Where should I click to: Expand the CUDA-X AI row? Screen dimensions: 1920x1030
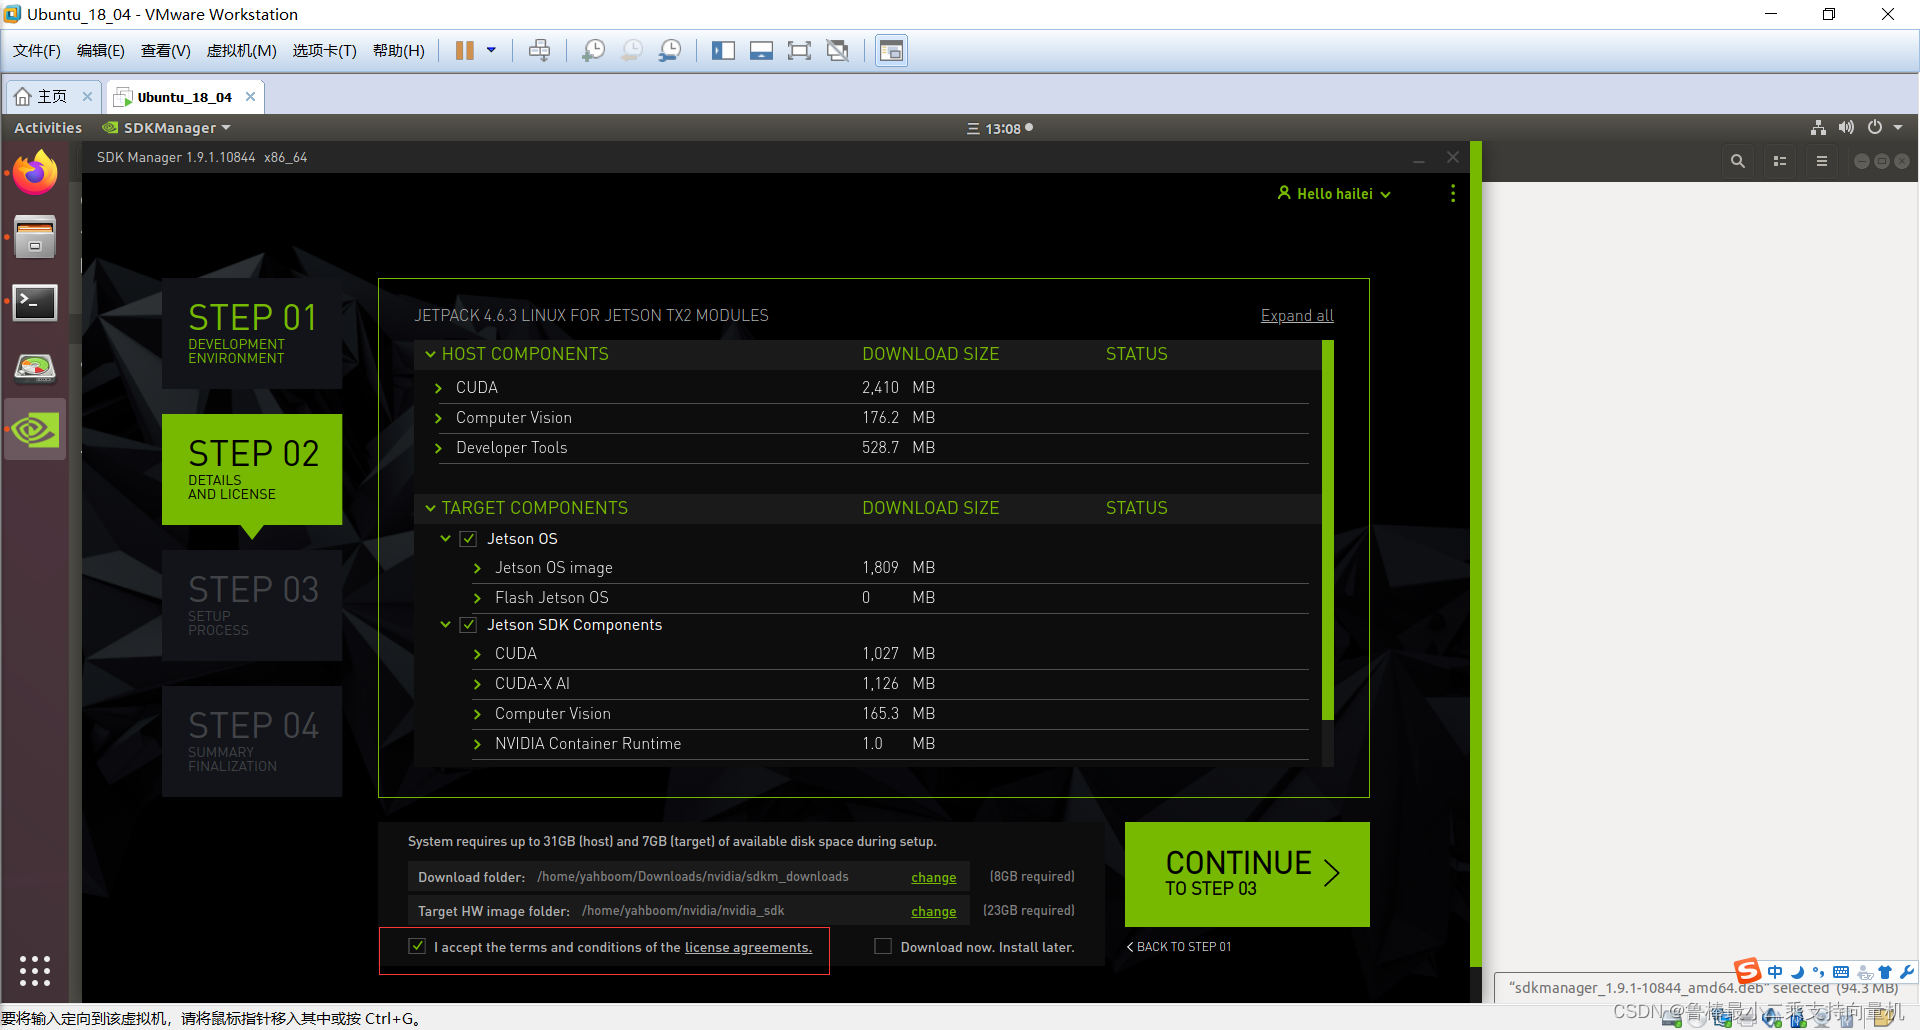477,684
